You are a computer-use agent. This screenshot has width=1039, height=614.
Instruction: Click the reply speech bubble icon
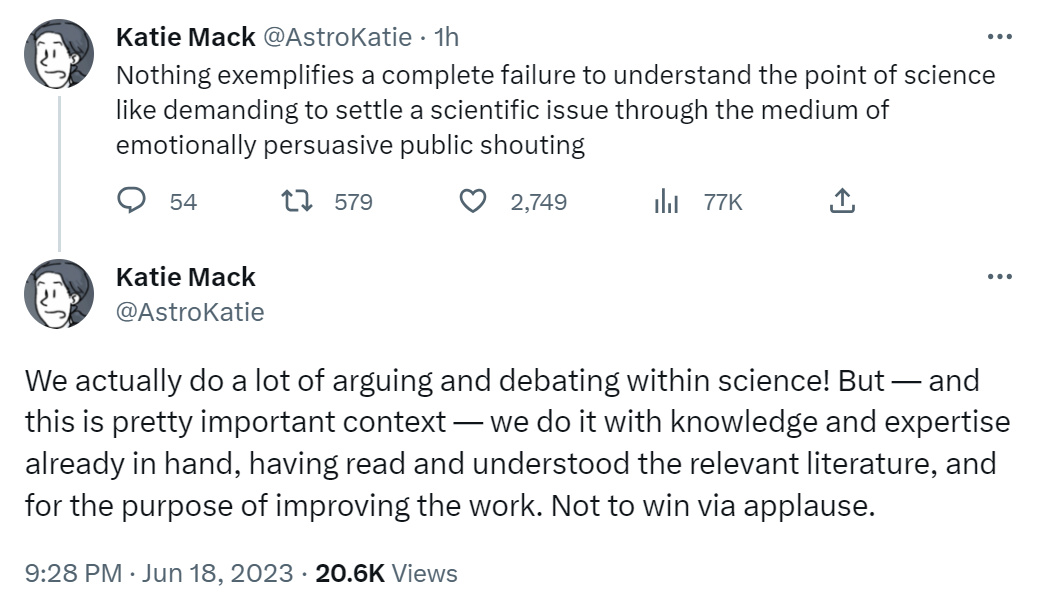131,201
